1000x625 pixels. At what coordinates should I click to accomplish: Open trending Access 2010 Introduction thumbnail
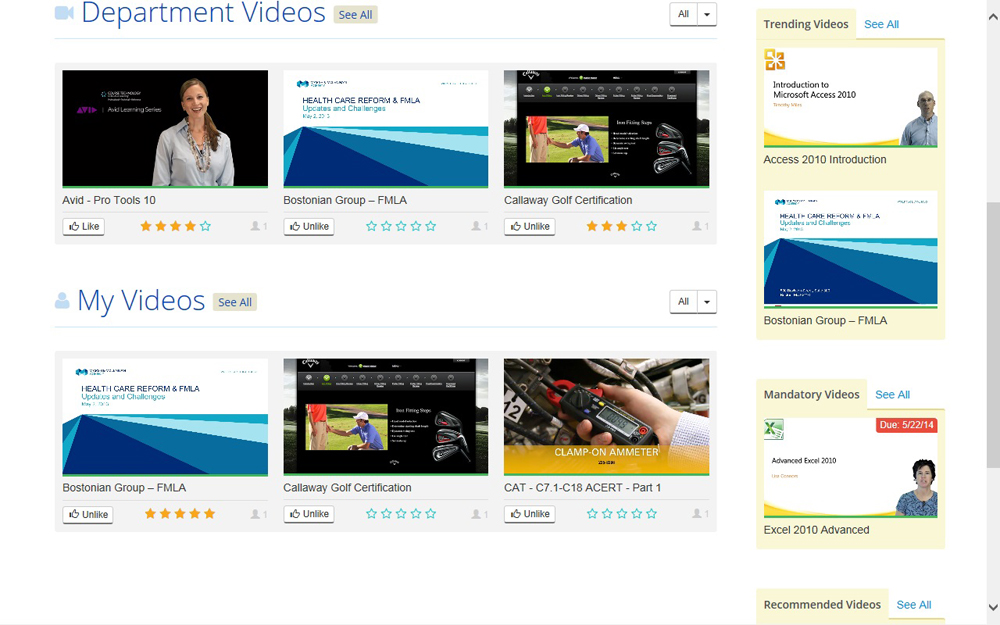point(851,98)
